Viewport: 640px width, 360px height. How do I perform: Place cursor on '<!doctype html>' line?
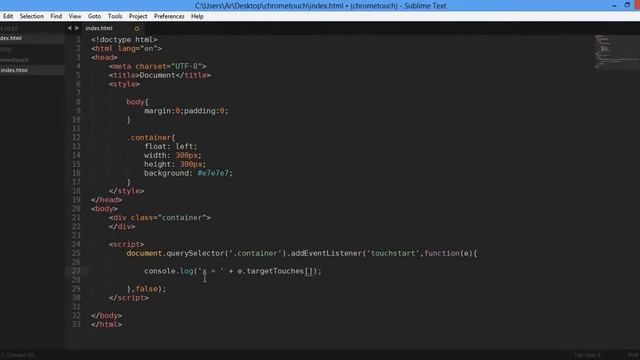tap(124, 40)
